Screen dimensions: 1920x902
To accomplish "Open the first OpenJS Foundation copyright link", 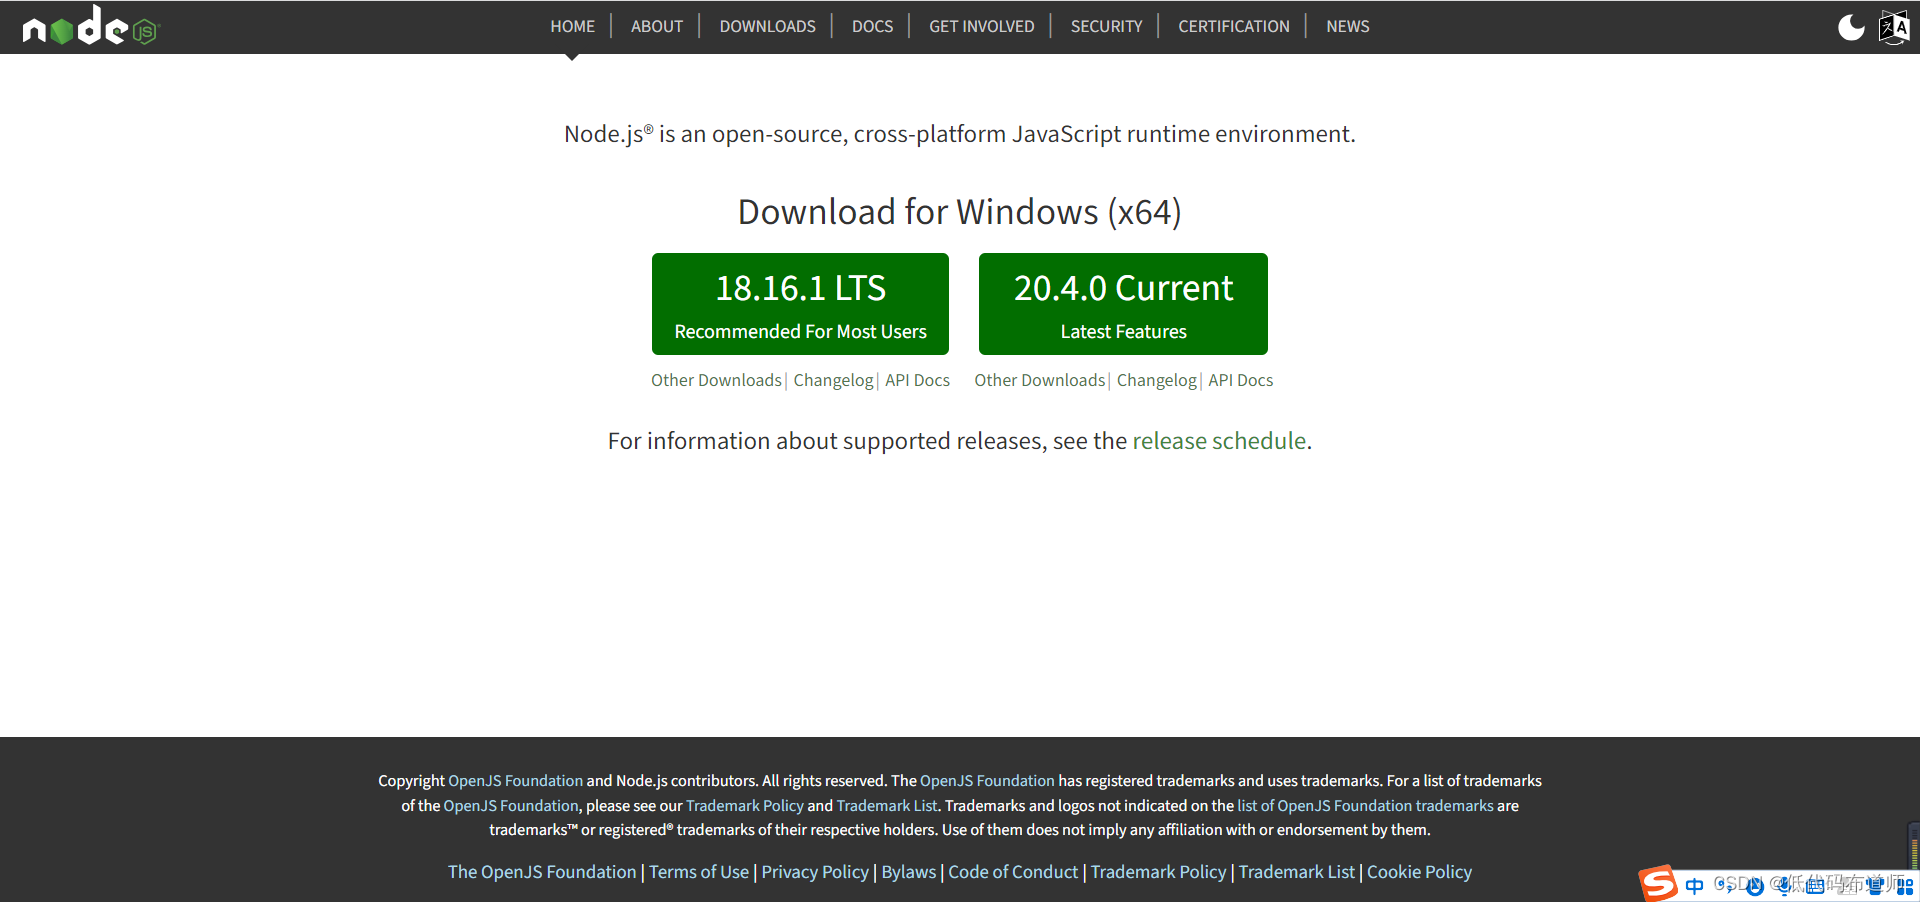I will coord(515,781).
